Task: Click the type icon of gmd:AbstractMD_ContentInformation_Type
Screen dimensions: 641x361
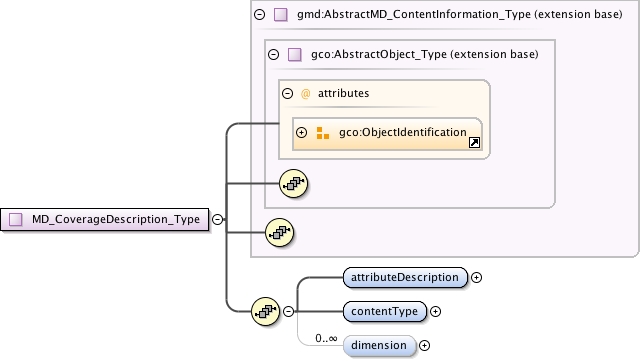Action: point(280,15)
